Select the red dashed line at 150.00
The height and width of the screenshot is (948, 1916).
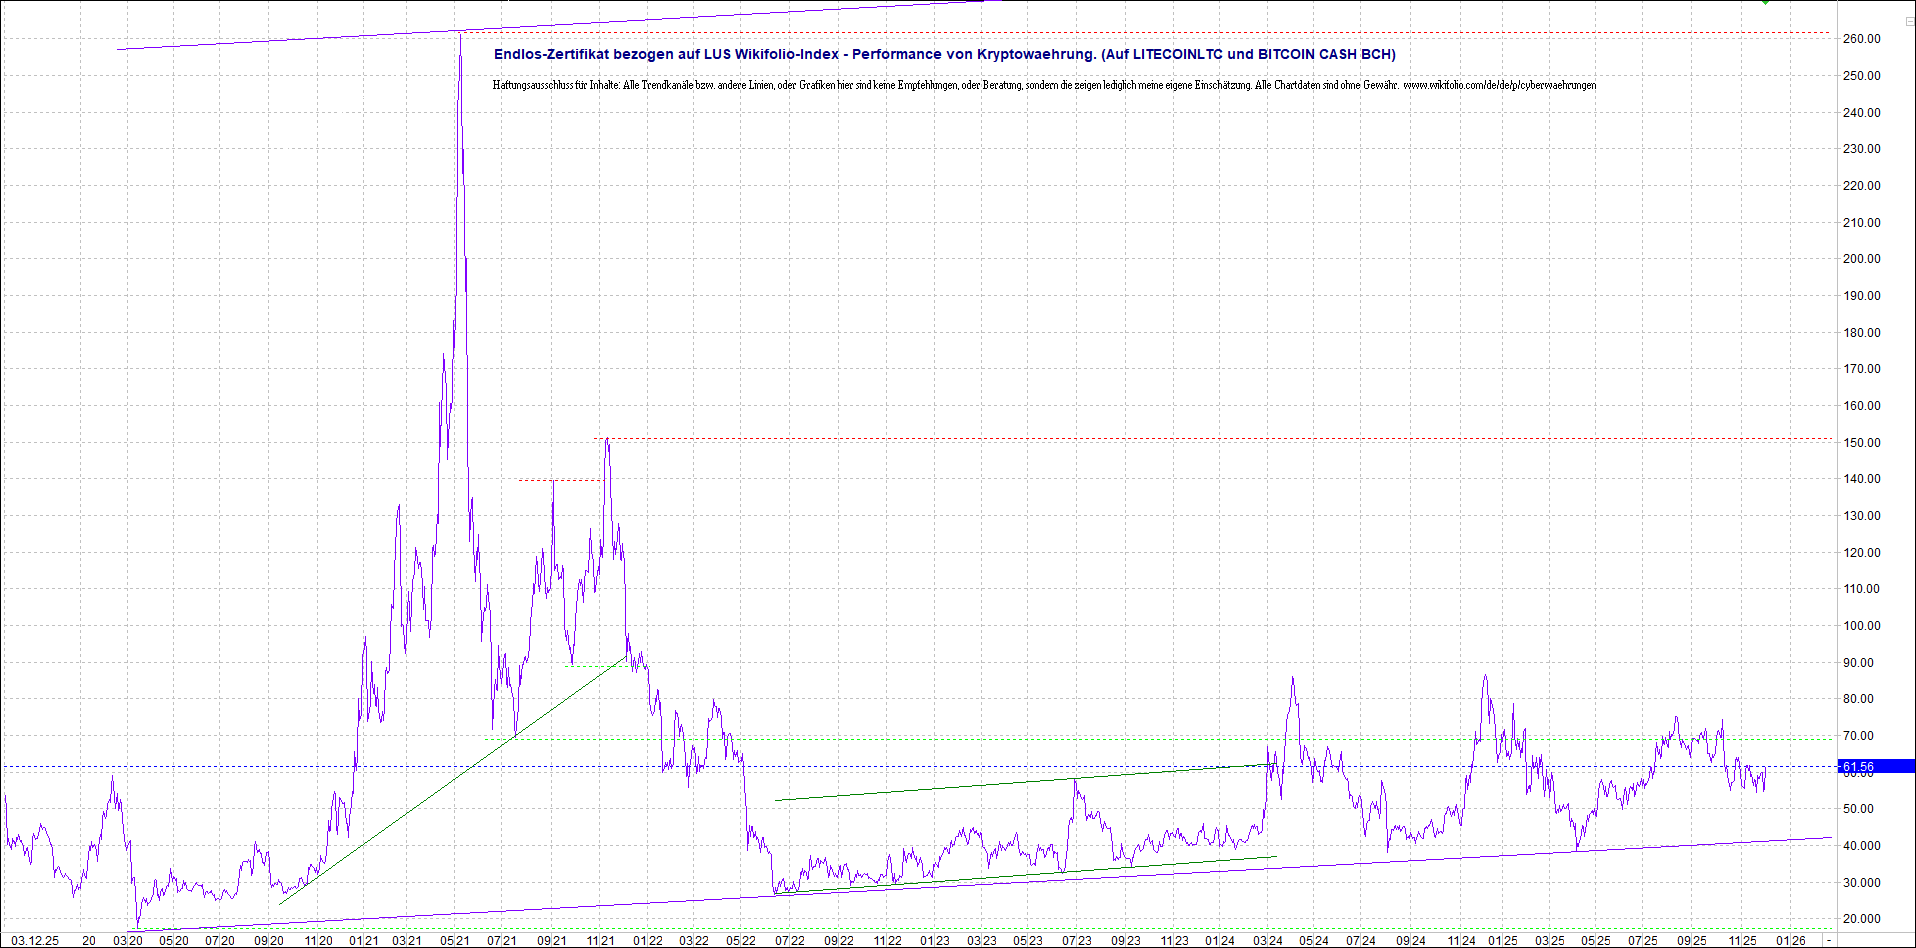point(1200,439)
